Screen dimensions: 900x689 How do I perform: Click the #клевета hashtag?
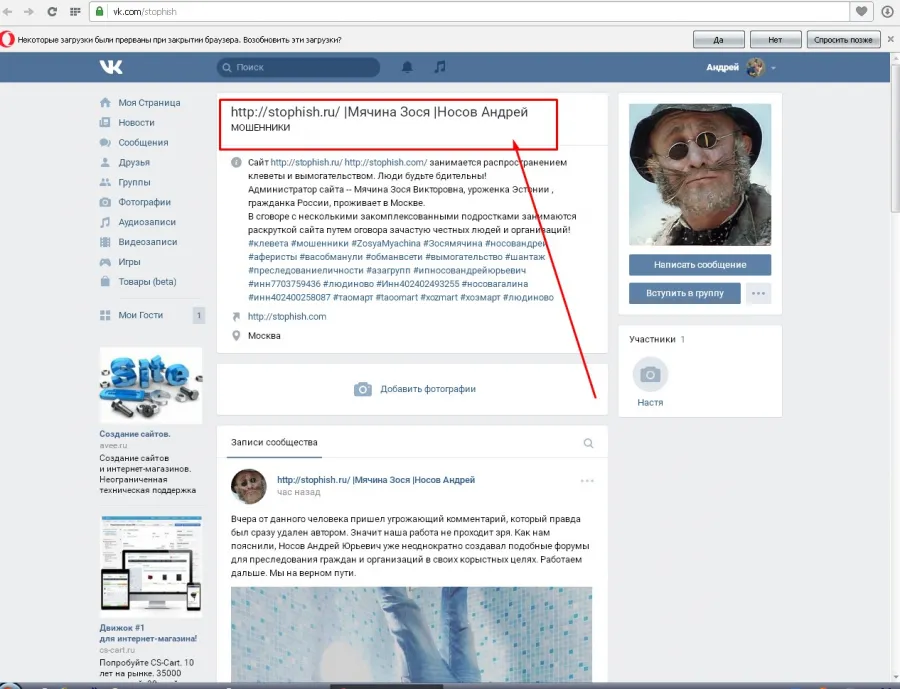coord(268,243)
